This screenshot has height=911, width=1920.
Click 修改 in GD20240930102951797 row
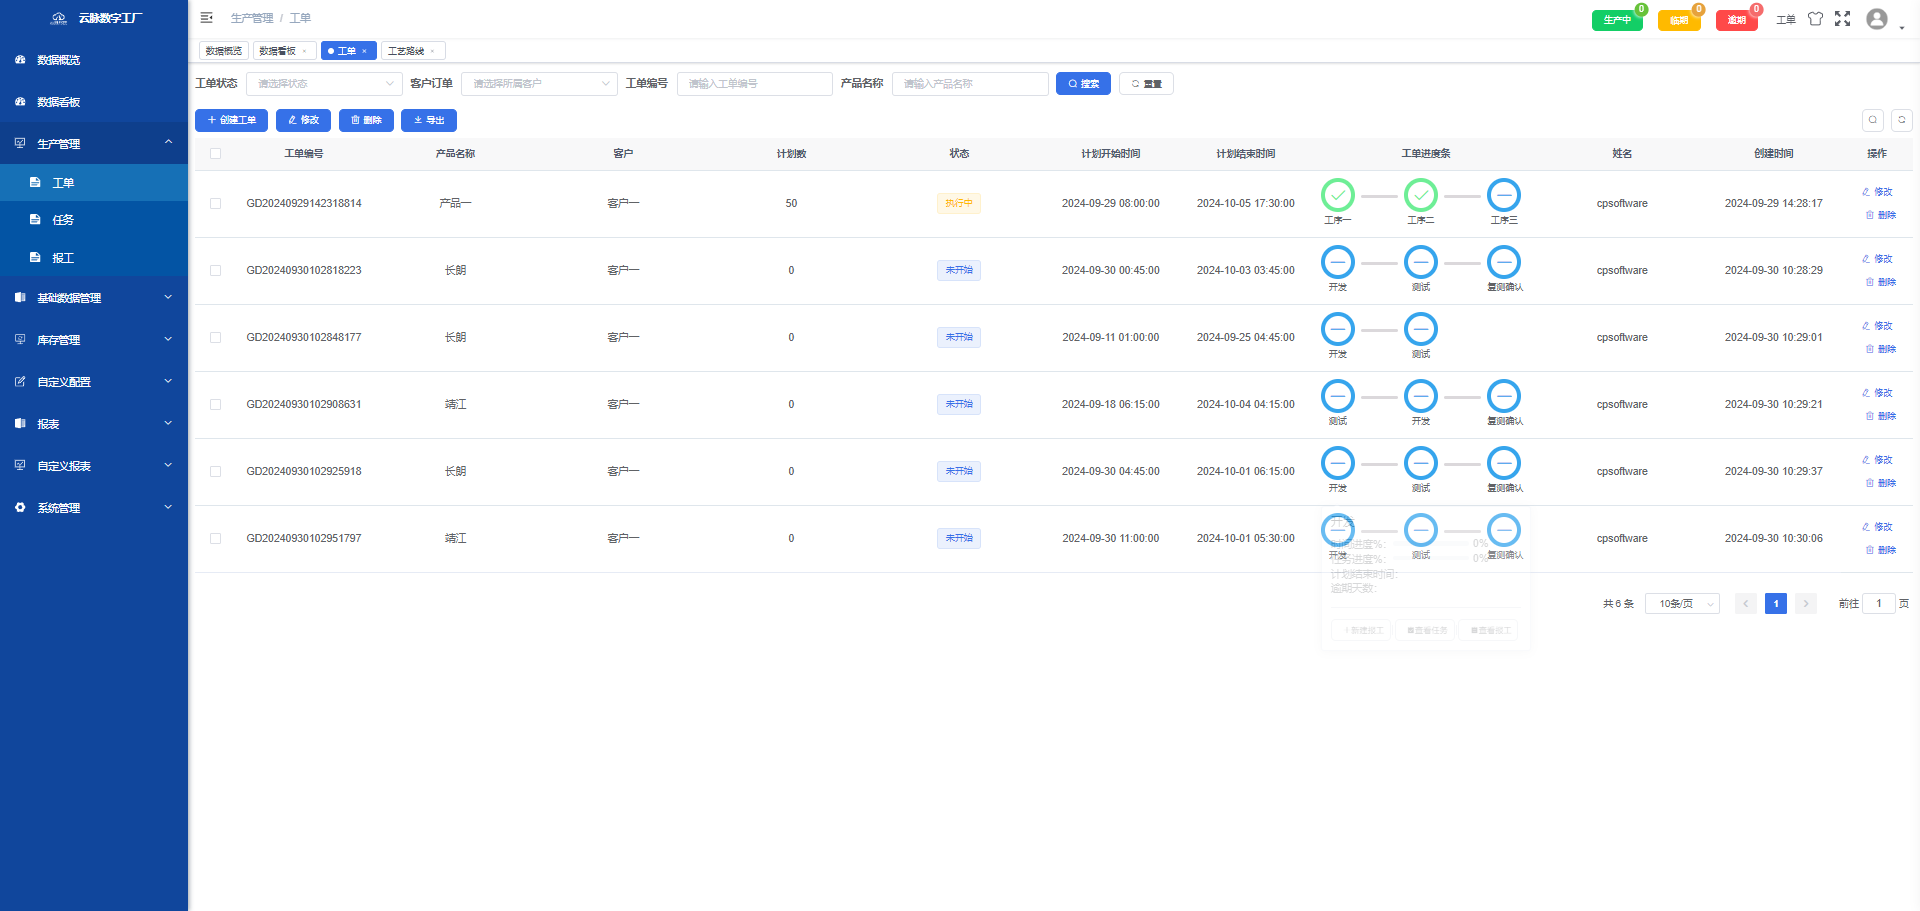pyautogui.click(x=1877, y=527)
